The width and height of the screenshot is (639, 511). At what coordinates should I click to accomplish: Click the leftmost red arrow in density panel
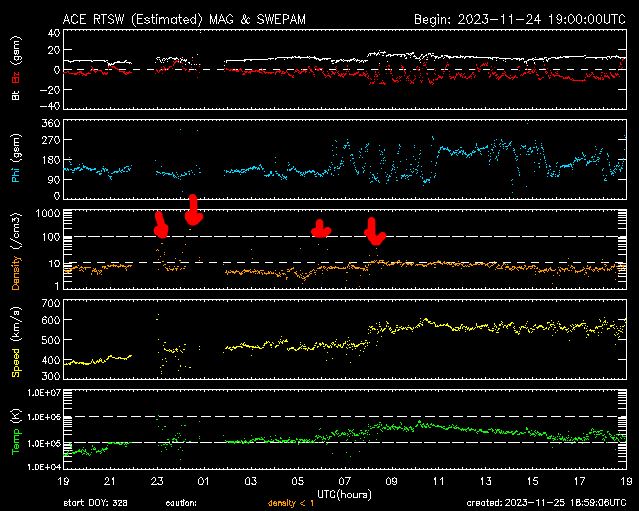coord(160,225)
